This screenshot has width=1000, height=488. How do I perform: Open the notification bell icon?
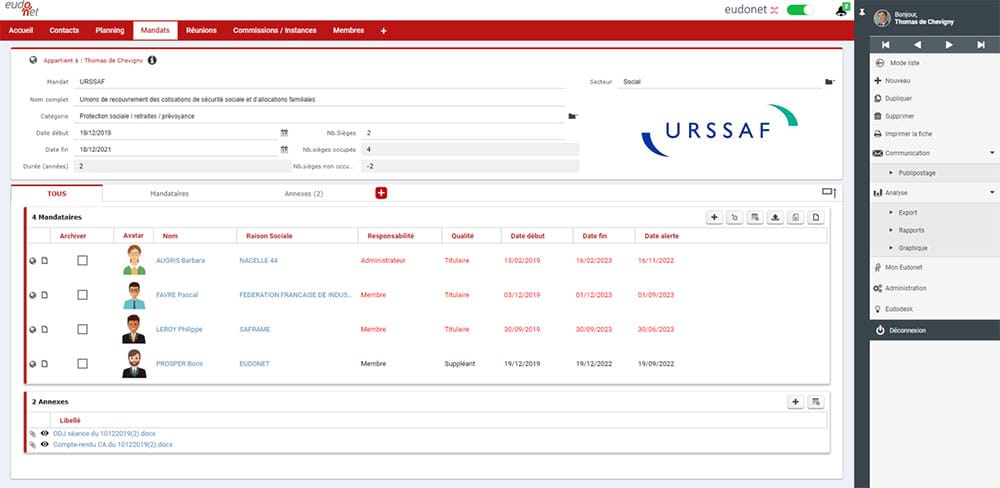pyautogui.click(x=842, y=10)
